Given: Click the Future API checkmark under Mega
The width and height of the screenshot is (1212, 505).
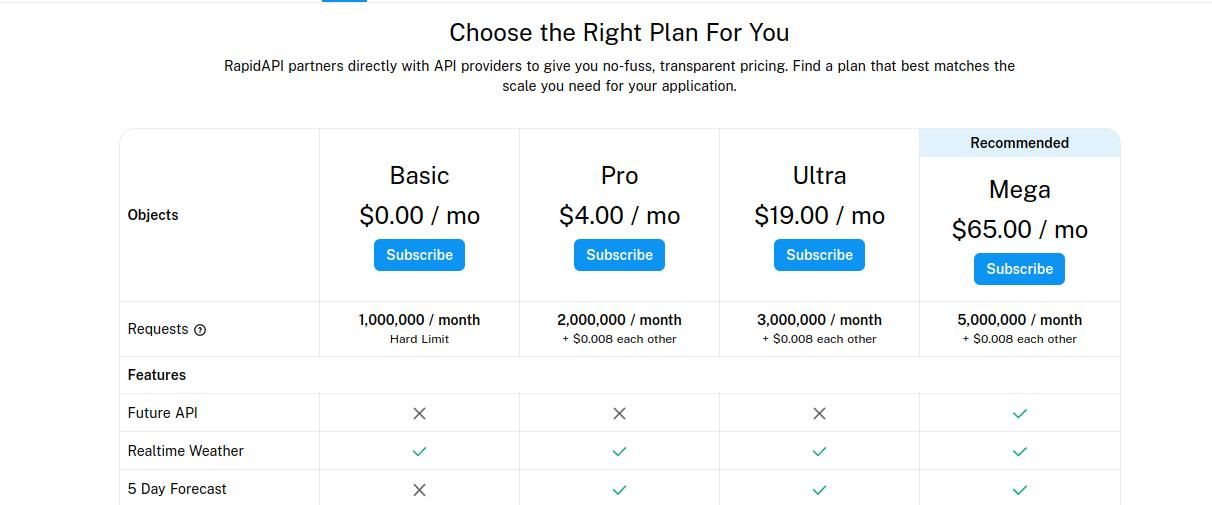Looking at the screenshot, I should point(1019,413).
